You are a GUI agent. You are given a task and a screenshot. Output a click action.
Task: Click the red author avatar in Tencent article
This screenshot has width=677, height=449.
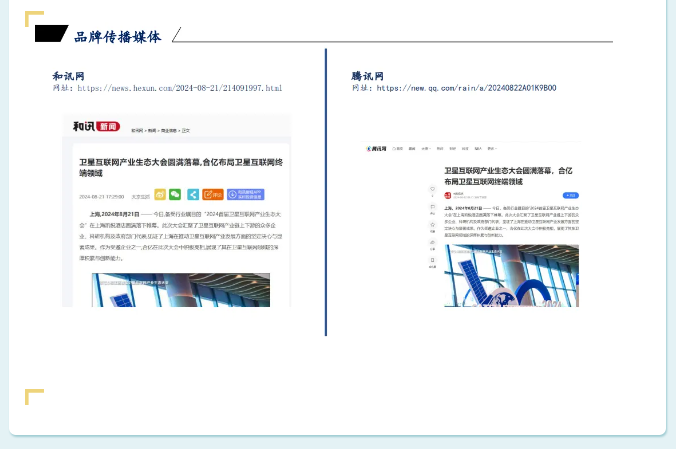(x=448, y=196)
